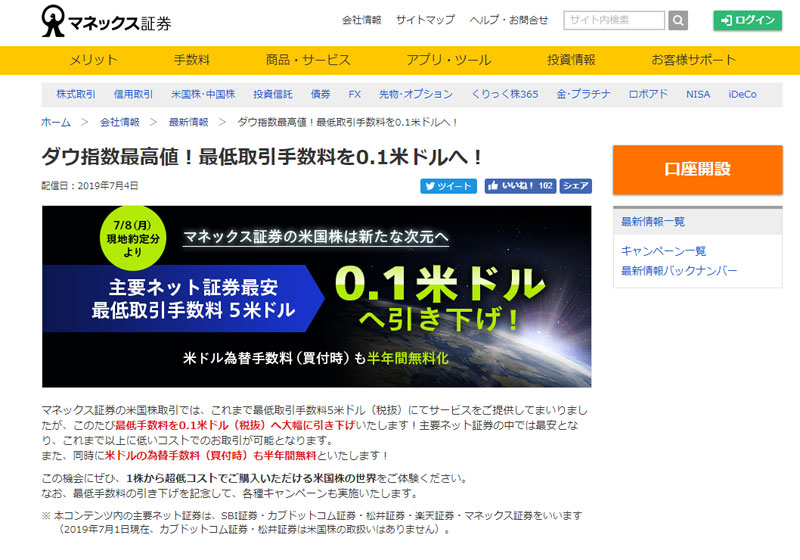Screen dimensions: 800x560
Task: Open ヘルプ・お問合せ header link
Action: point(509,20)
